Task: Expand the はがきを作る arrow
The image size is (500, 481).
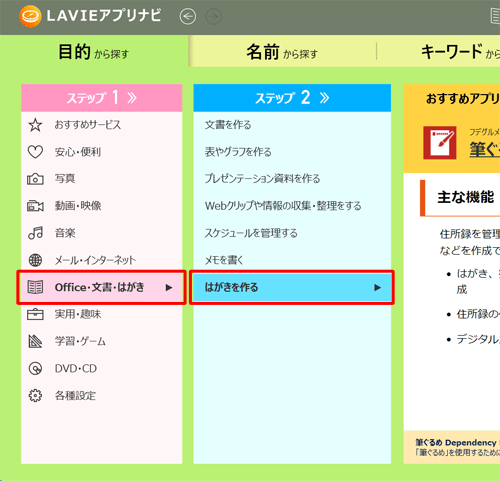Action: pyautogui.click(x=377, y=287)
